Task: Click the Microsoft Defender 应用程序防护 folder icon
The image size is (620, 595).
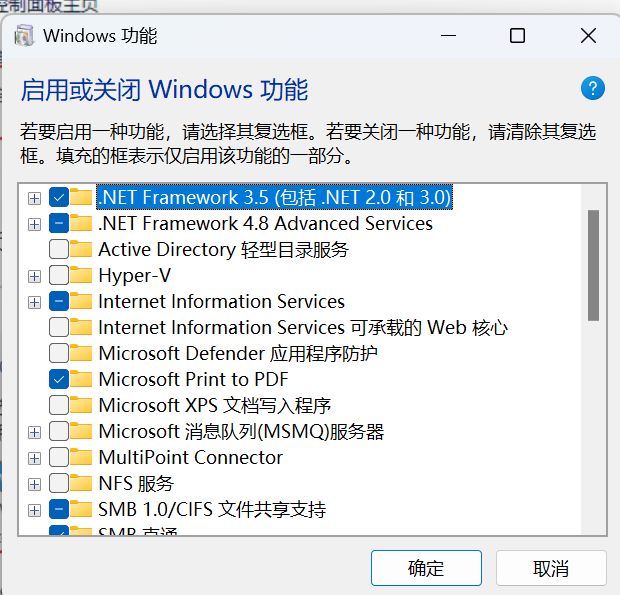Action: [x=83, y=353]
